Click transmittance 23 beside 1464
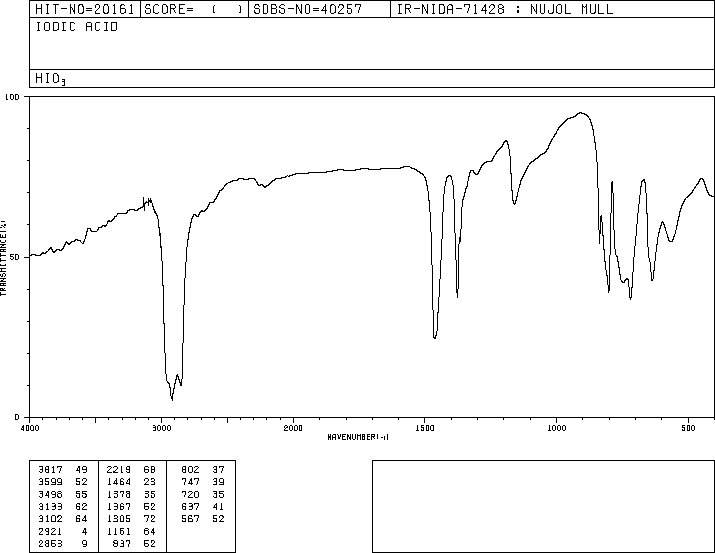Viewport: 715px width, 553px height. click(x=150, y=482)
